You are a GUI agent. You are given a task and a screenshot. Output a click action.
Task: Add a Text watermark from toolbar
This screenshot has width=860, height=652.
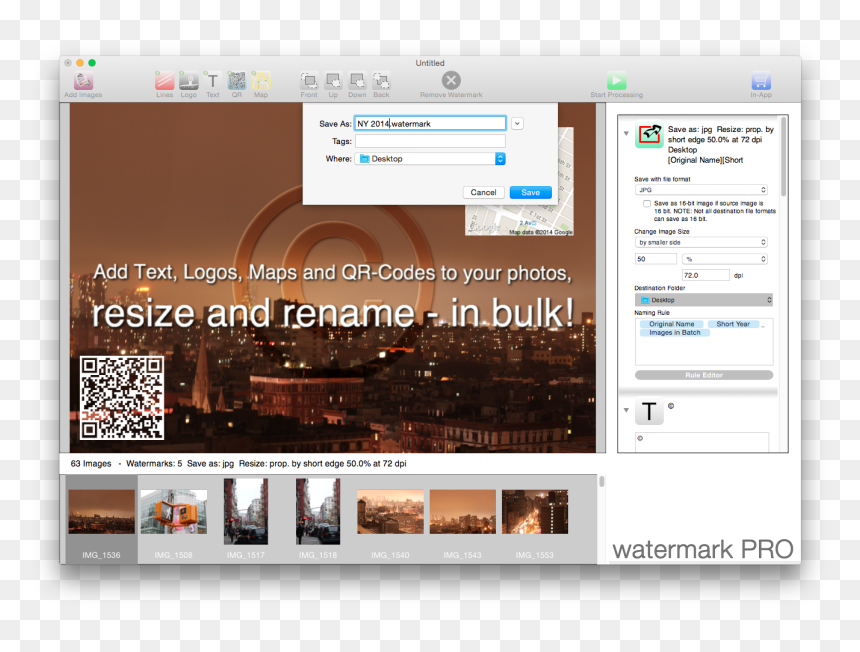pyautogui.click(x=212, y=81)
